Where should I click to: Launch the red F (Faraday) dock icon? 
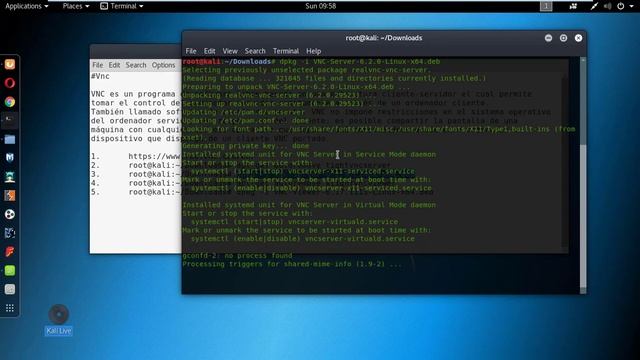click(x=10, y=252)
